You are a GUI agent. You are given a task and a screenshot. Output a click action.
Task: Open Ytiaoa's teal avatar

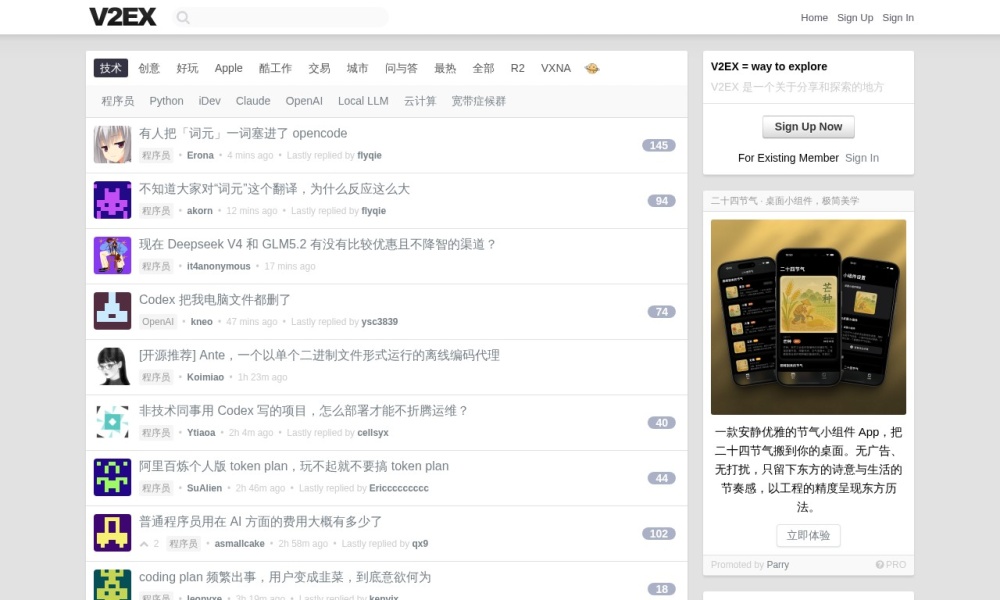[x=112, y=422]
